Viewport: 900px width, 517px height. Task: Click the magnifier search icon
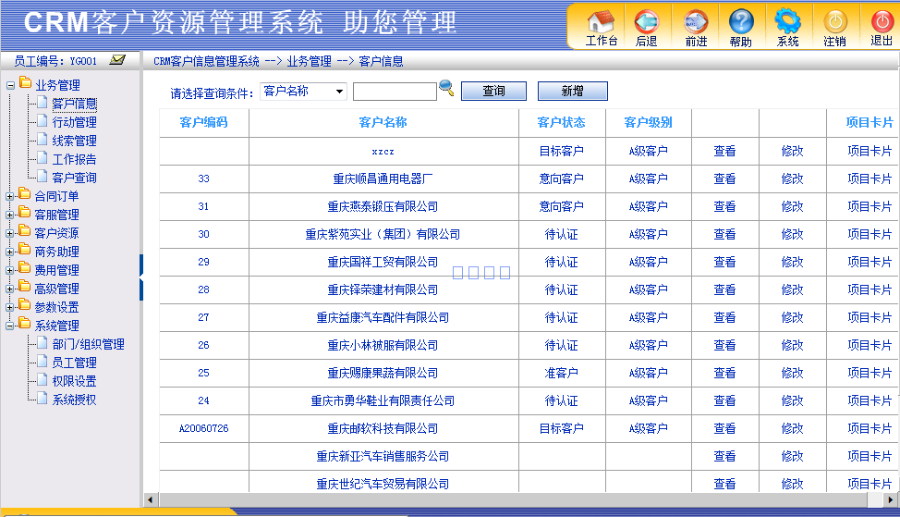pyautogui.click(x=446, y=88)
